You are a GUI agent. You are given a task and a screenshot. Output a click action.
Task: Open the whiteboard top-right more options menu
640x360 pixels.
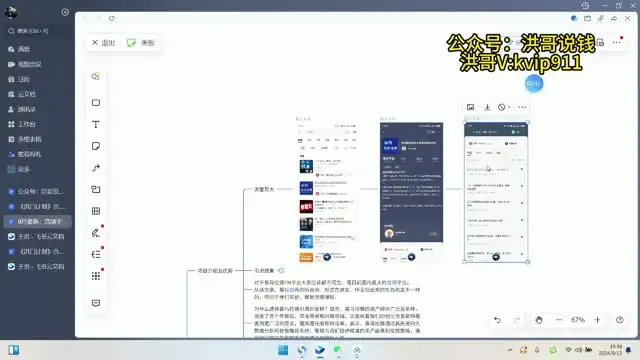click(x=617, y=42)
